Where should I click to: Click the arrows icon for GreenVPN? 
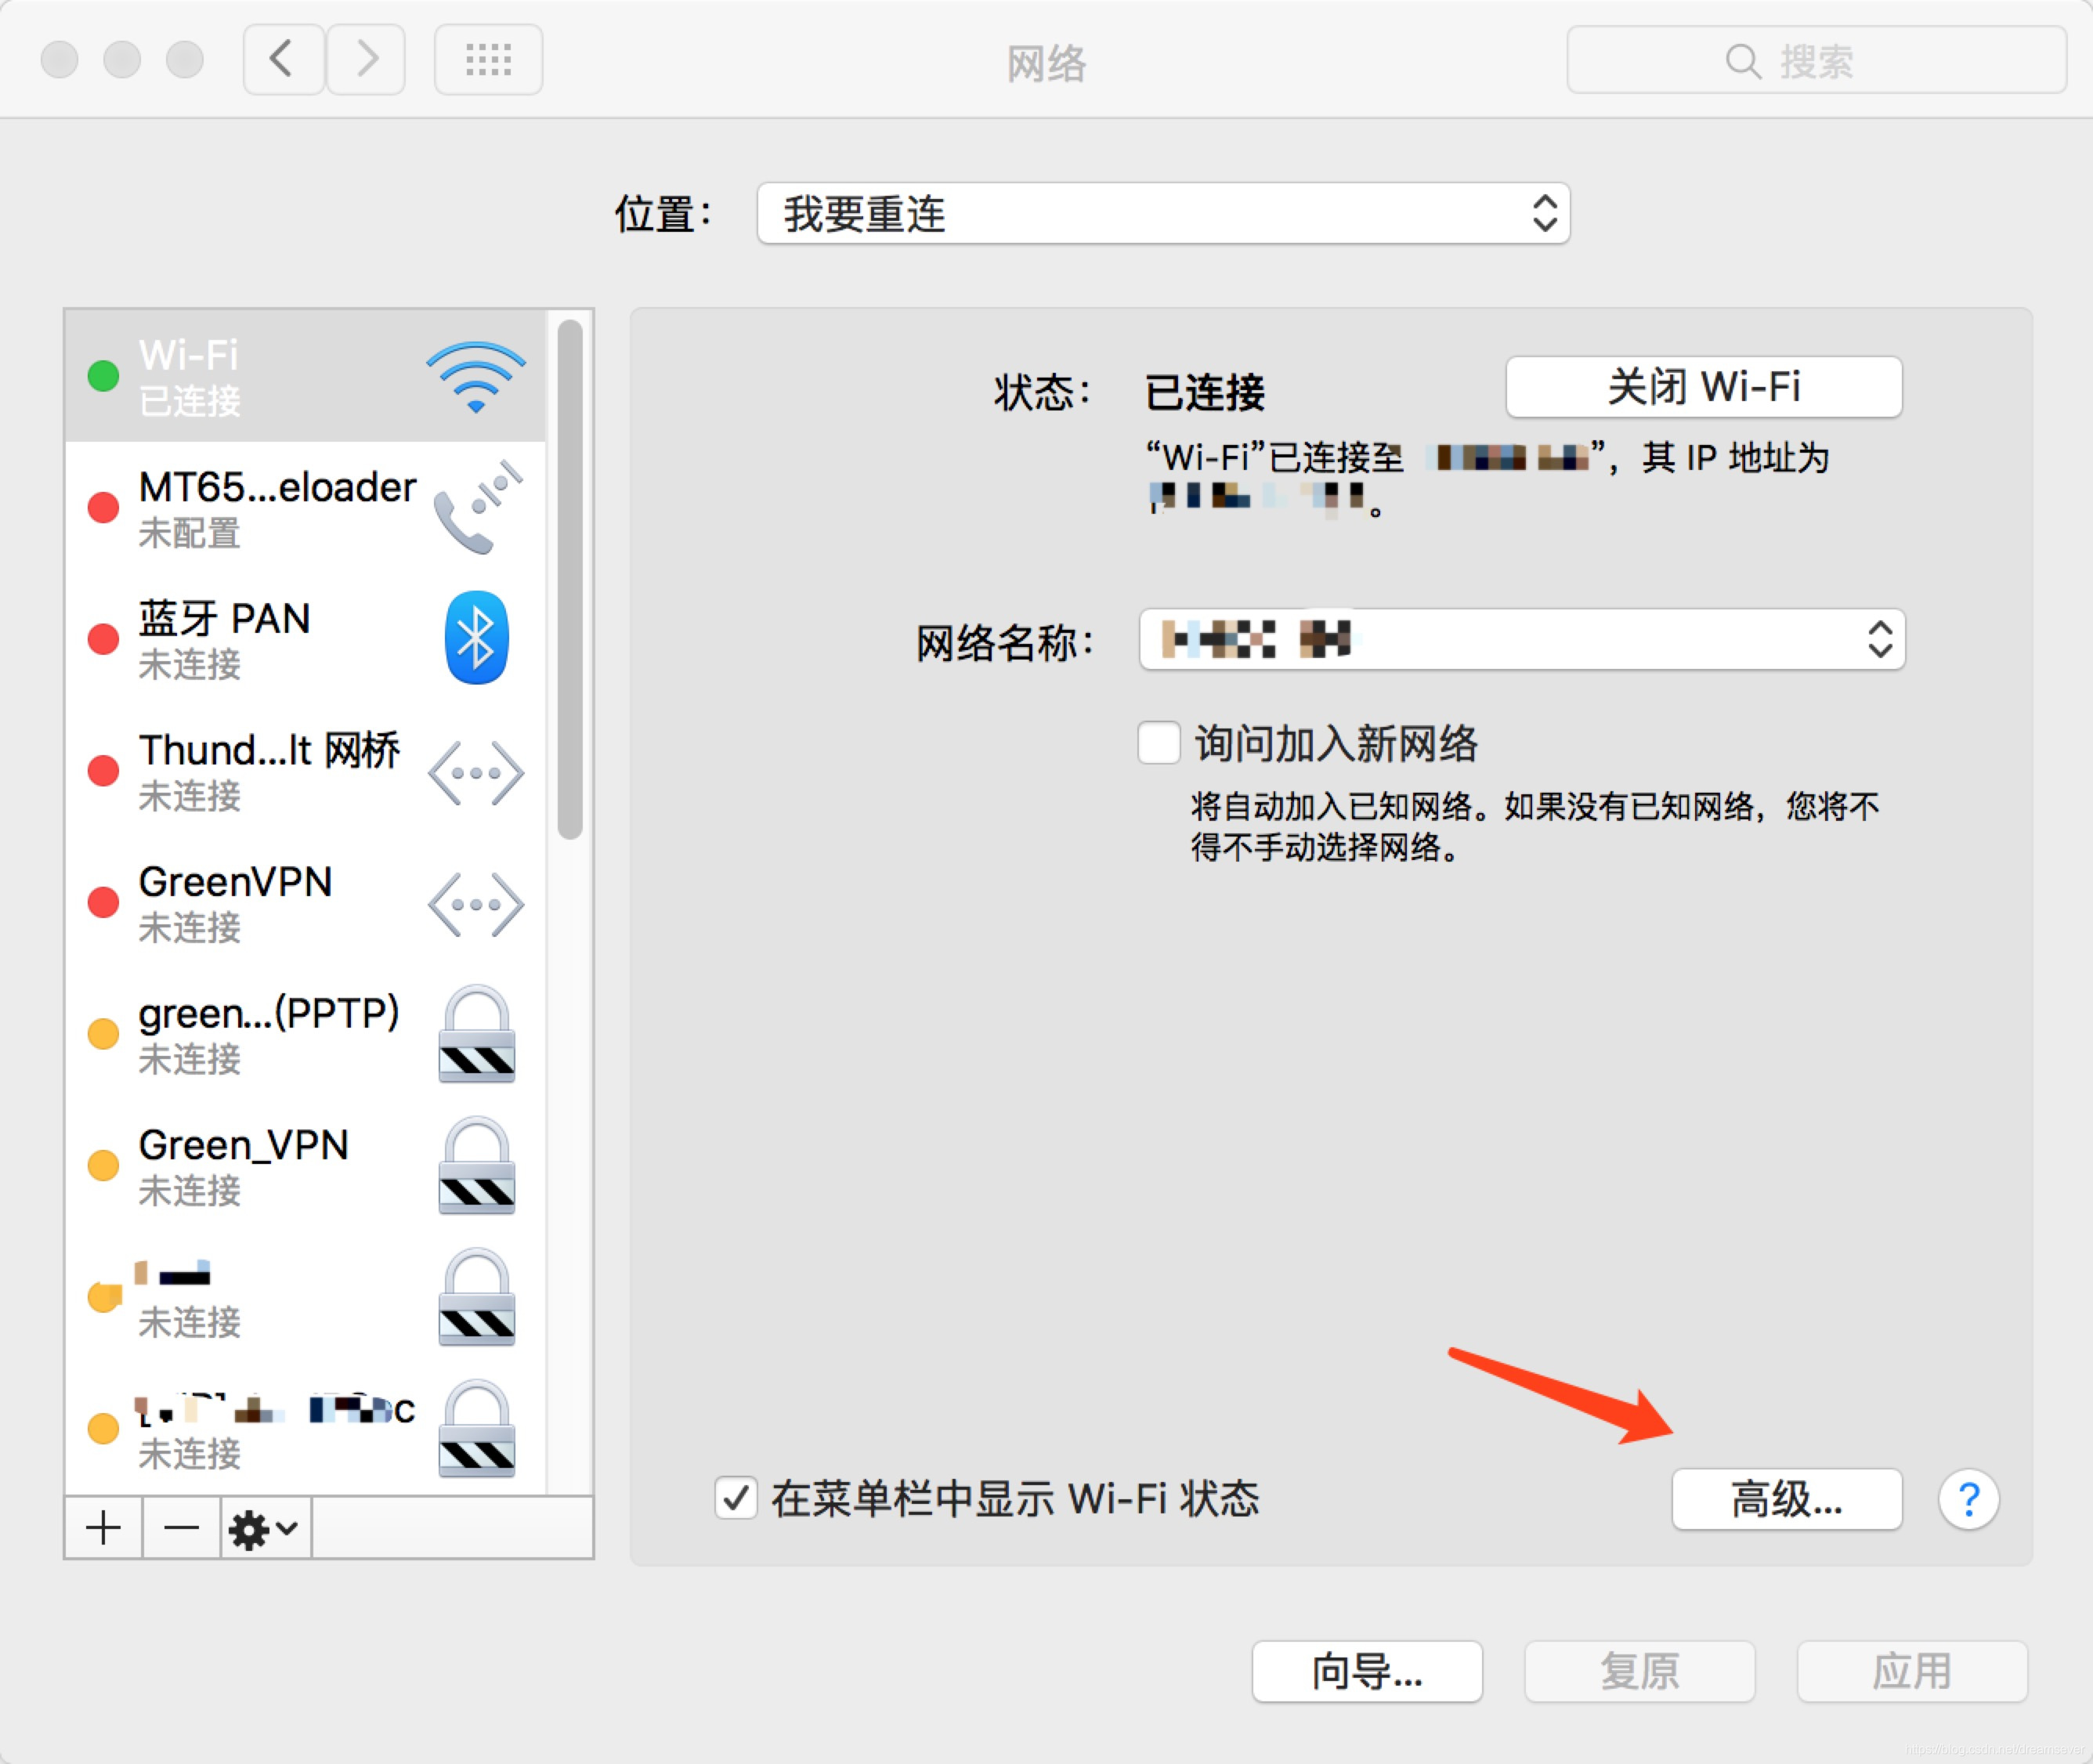tap(476, 905)
